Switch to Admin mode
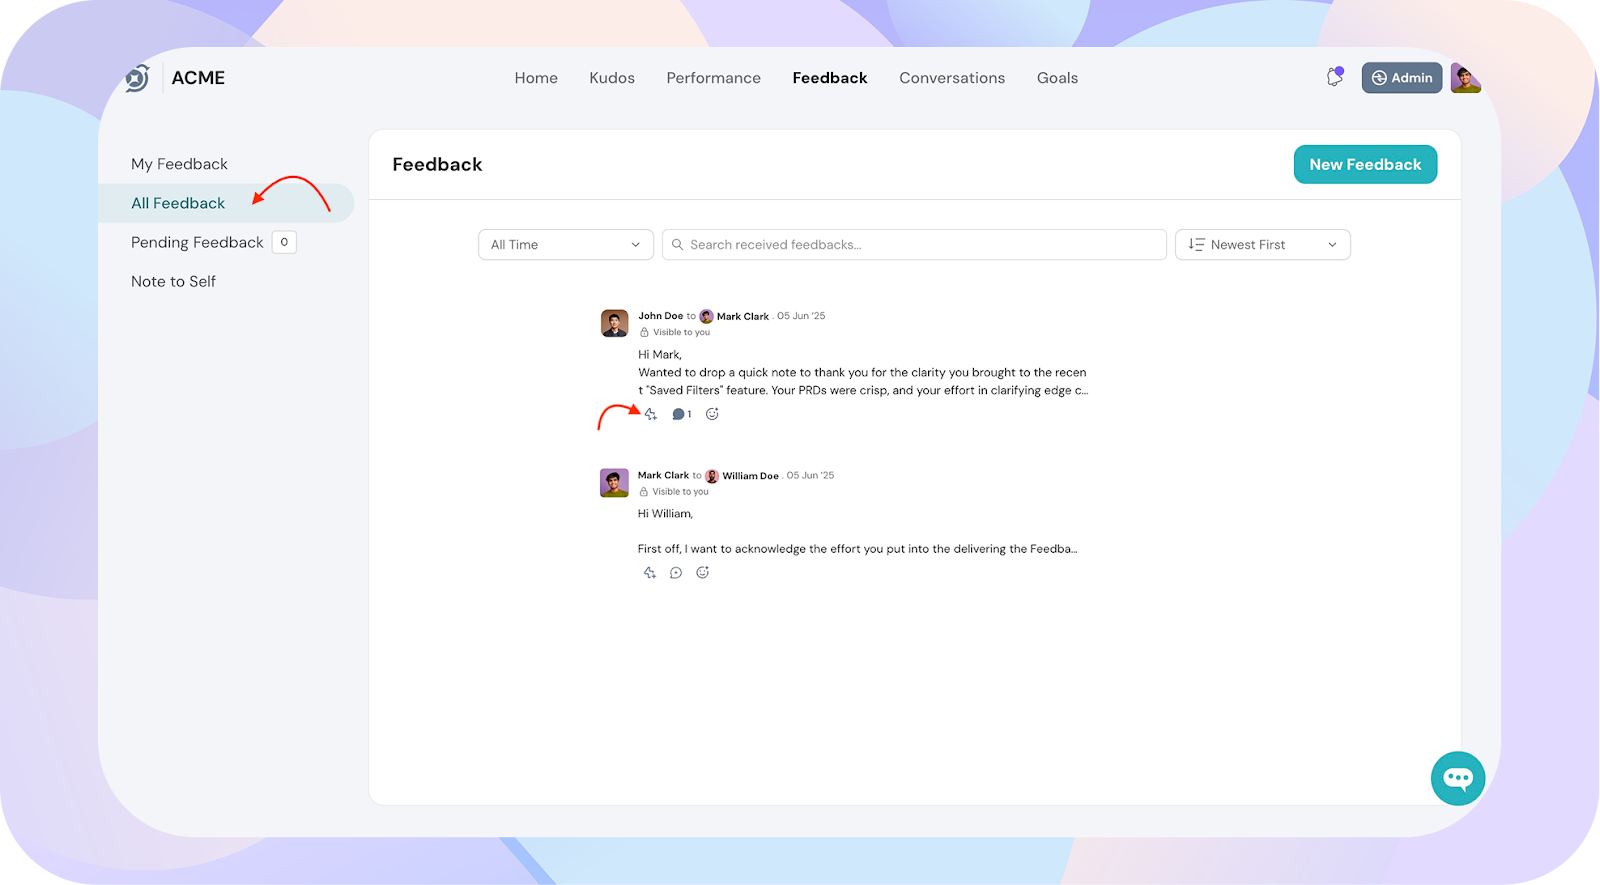The width and height of the screenshot is (1600, 885). [1401, 78]
